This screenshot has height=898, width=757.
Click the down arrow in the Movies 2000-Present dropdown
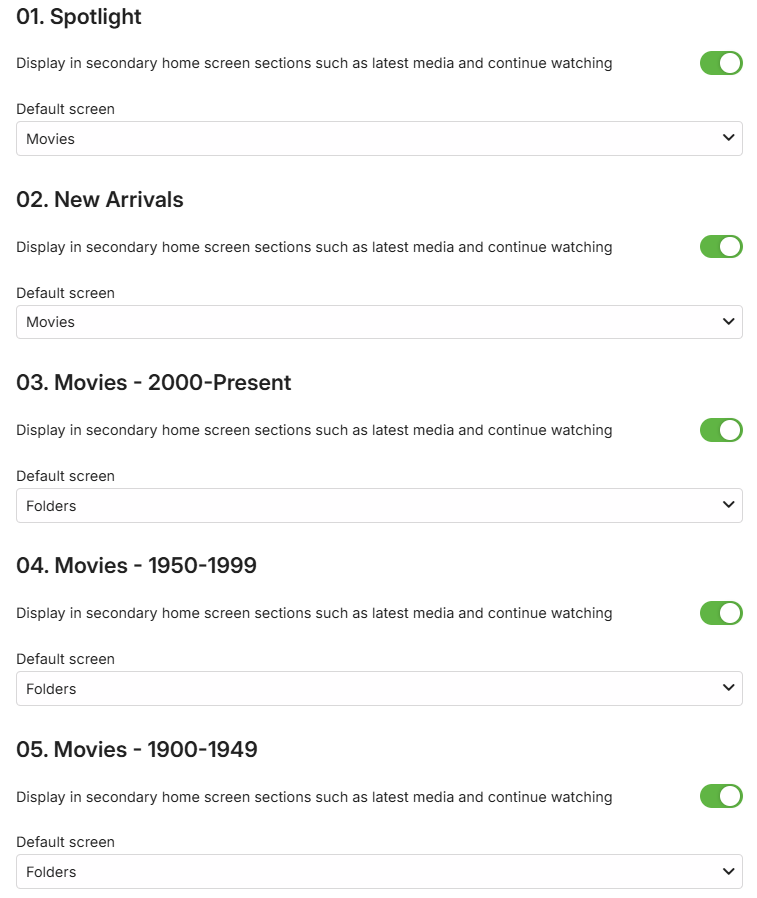pos(728,505)
